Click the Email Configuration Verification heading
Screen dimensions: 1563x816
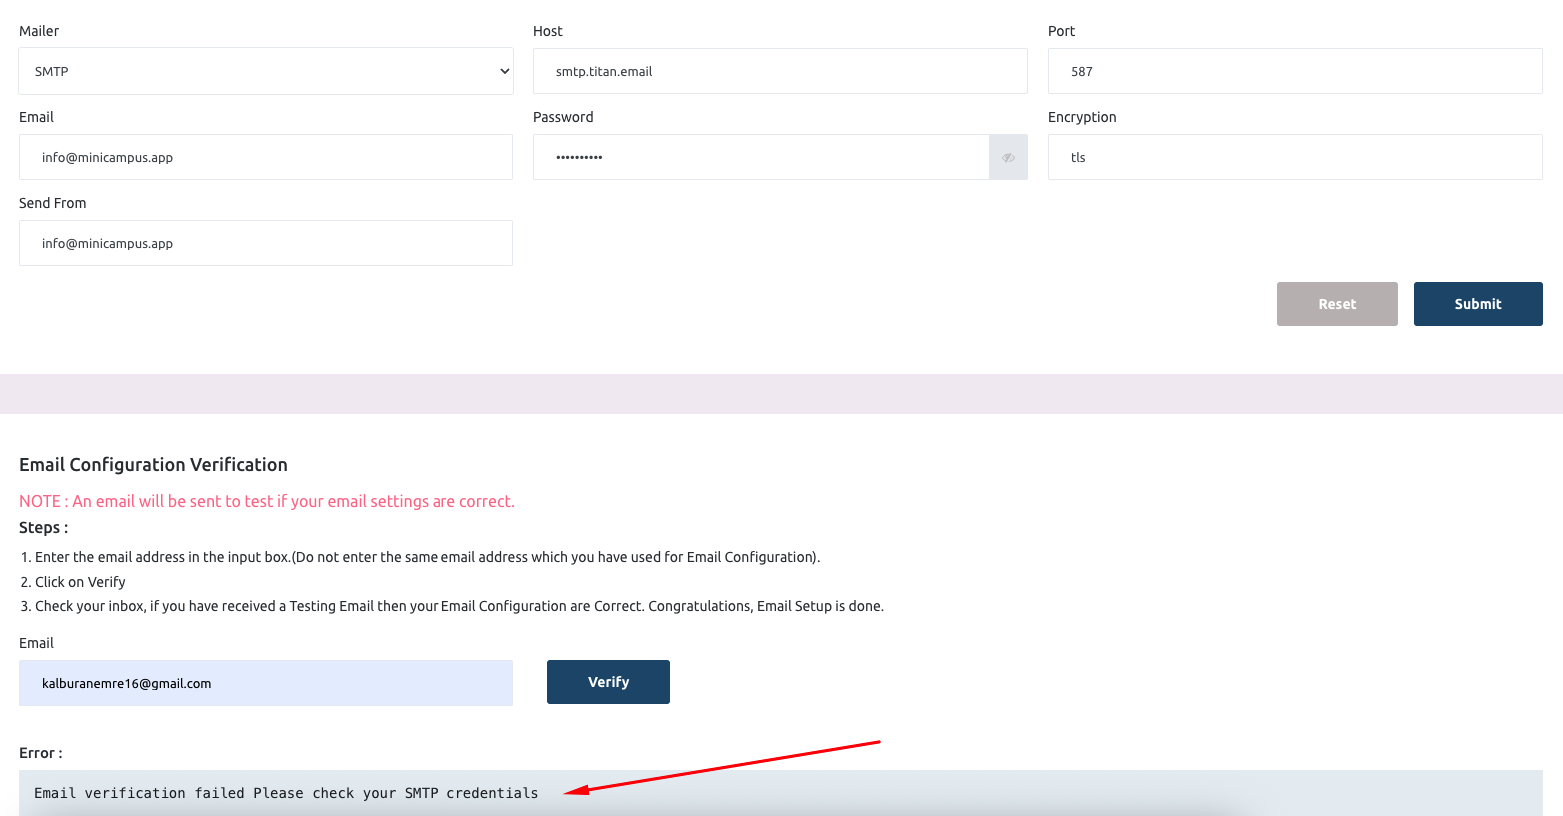[153, 465]
